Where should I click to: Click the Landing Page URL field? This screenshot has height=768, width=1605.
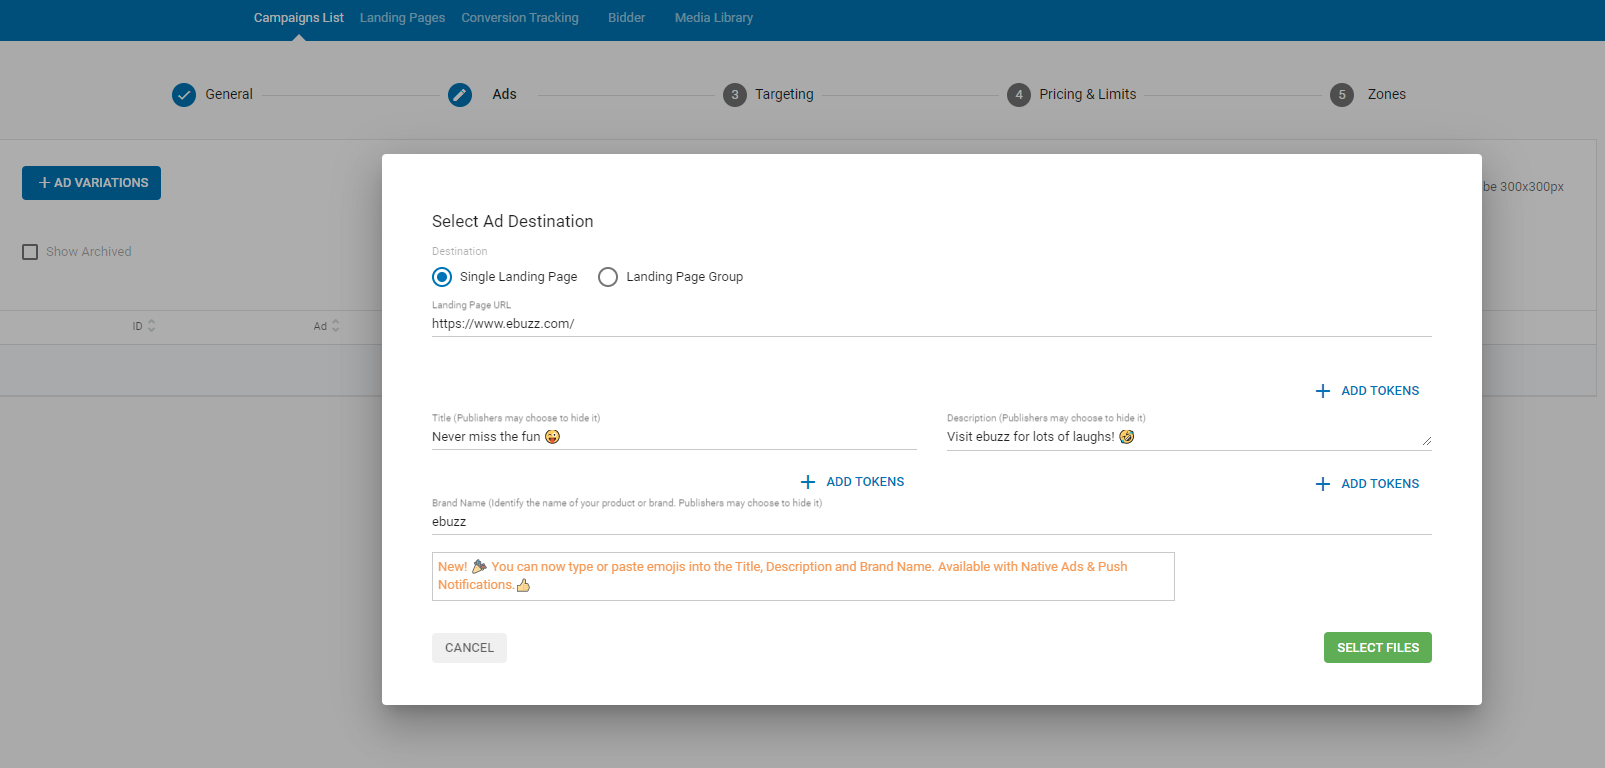(x=931, y=324)
